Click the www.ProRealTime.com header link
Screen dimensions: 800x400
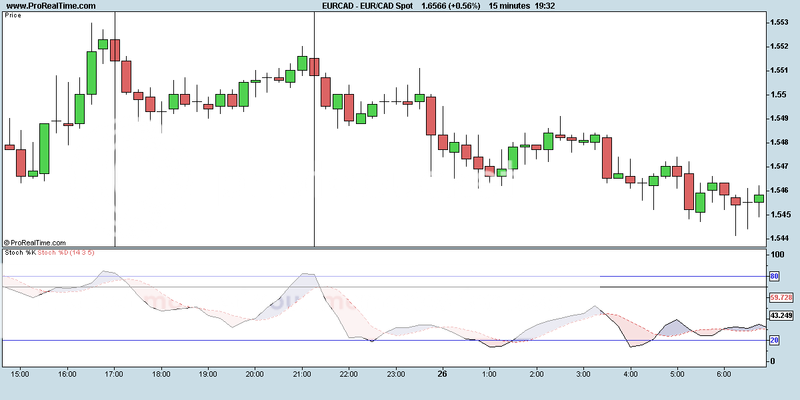click(x=52, y=6)
